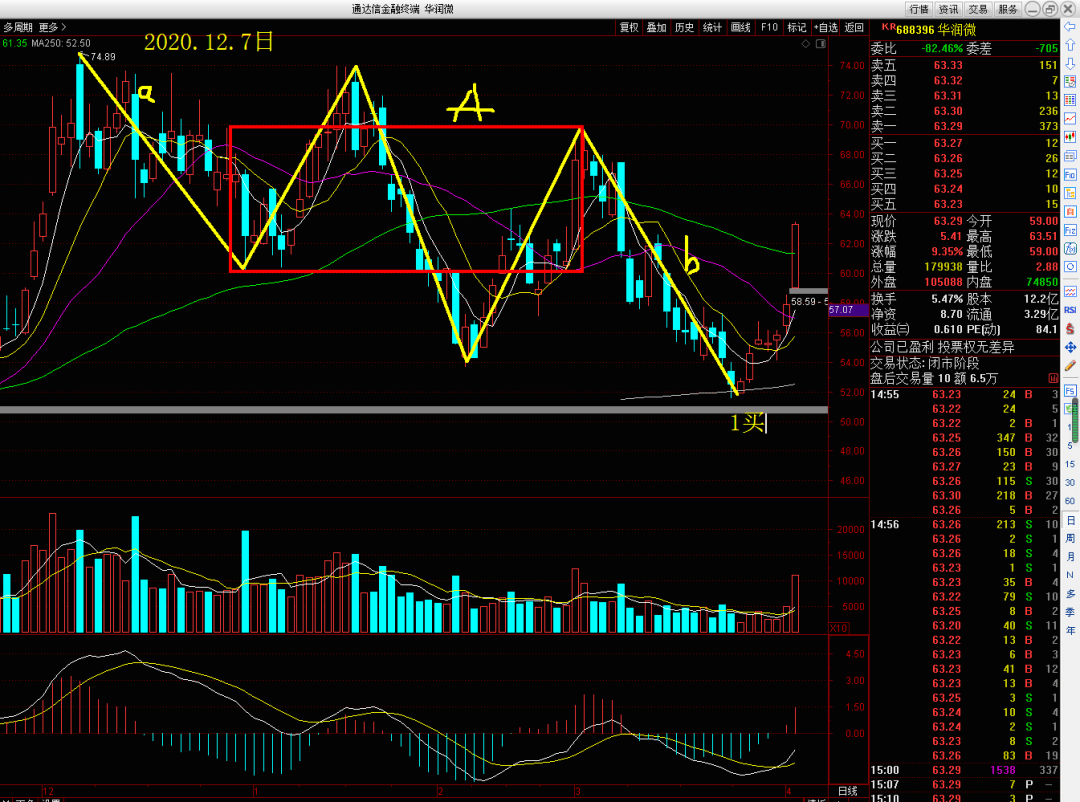Click the 历史 history button
1080x802 pixels.
[684, 28]
